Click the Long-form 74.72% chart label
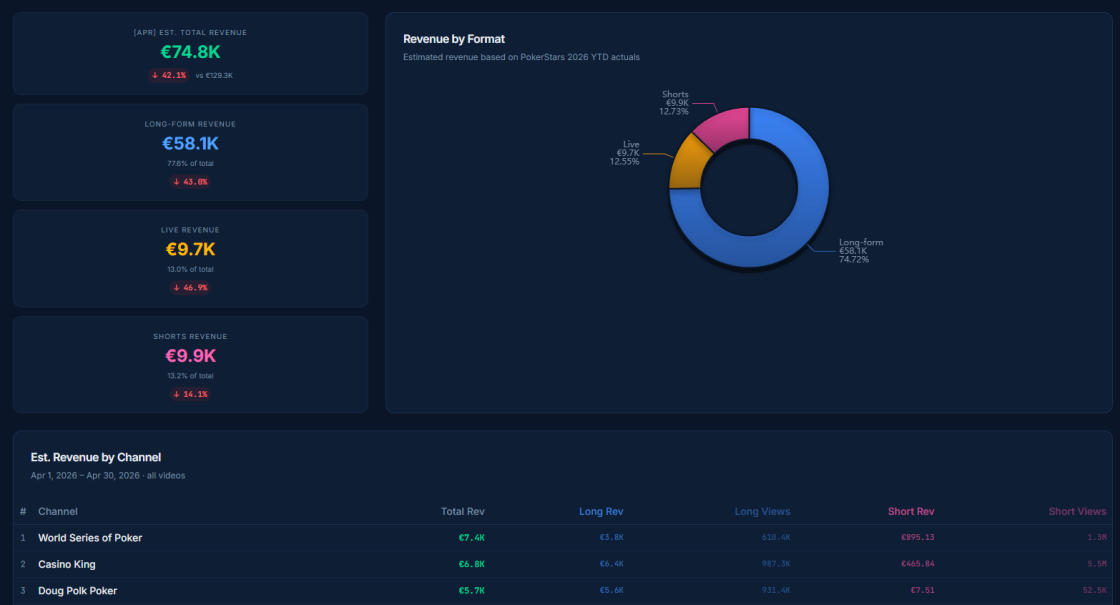 tap(861, 251)
